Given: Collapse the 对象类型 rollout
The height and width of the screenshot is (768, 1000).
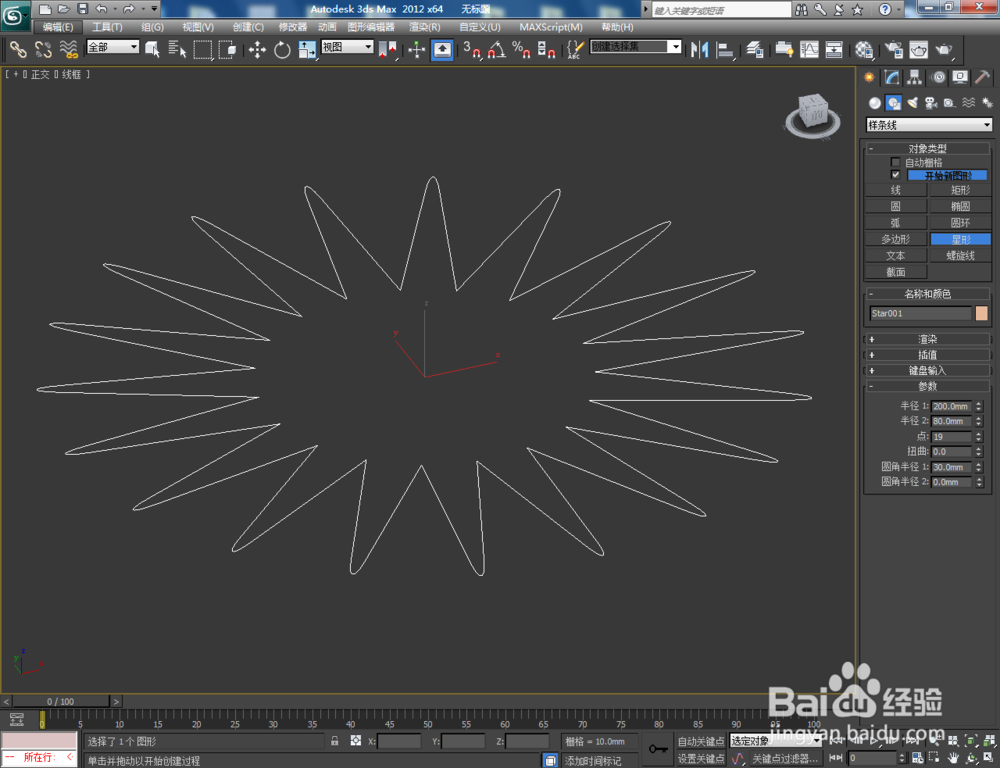Looking at the screenshot, I should click(928, 149).
